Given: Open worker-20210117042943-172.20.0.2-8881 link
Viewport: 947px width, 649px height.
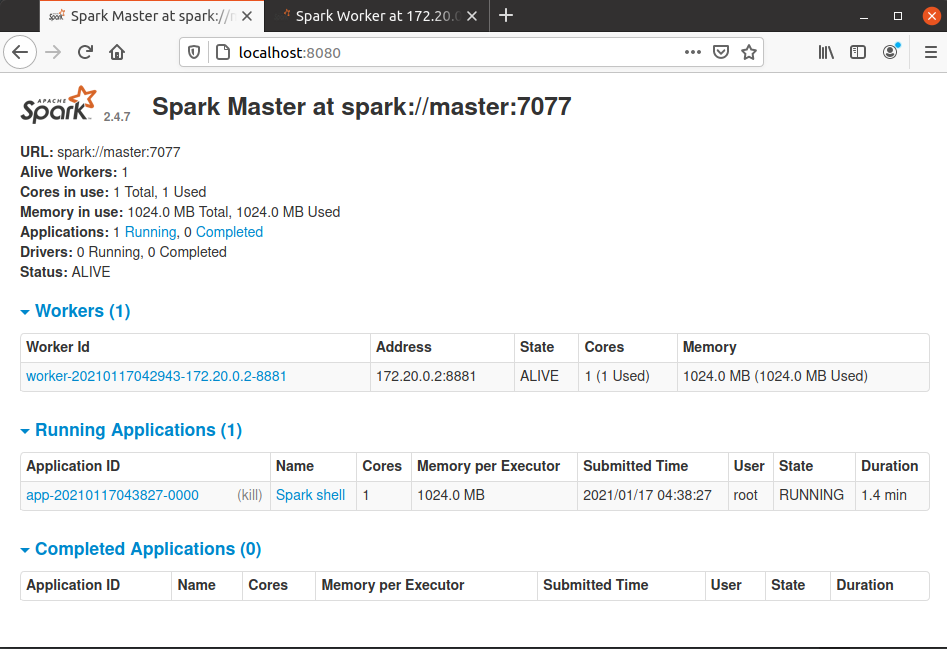Looking at the screenshot, I should 156,376.
